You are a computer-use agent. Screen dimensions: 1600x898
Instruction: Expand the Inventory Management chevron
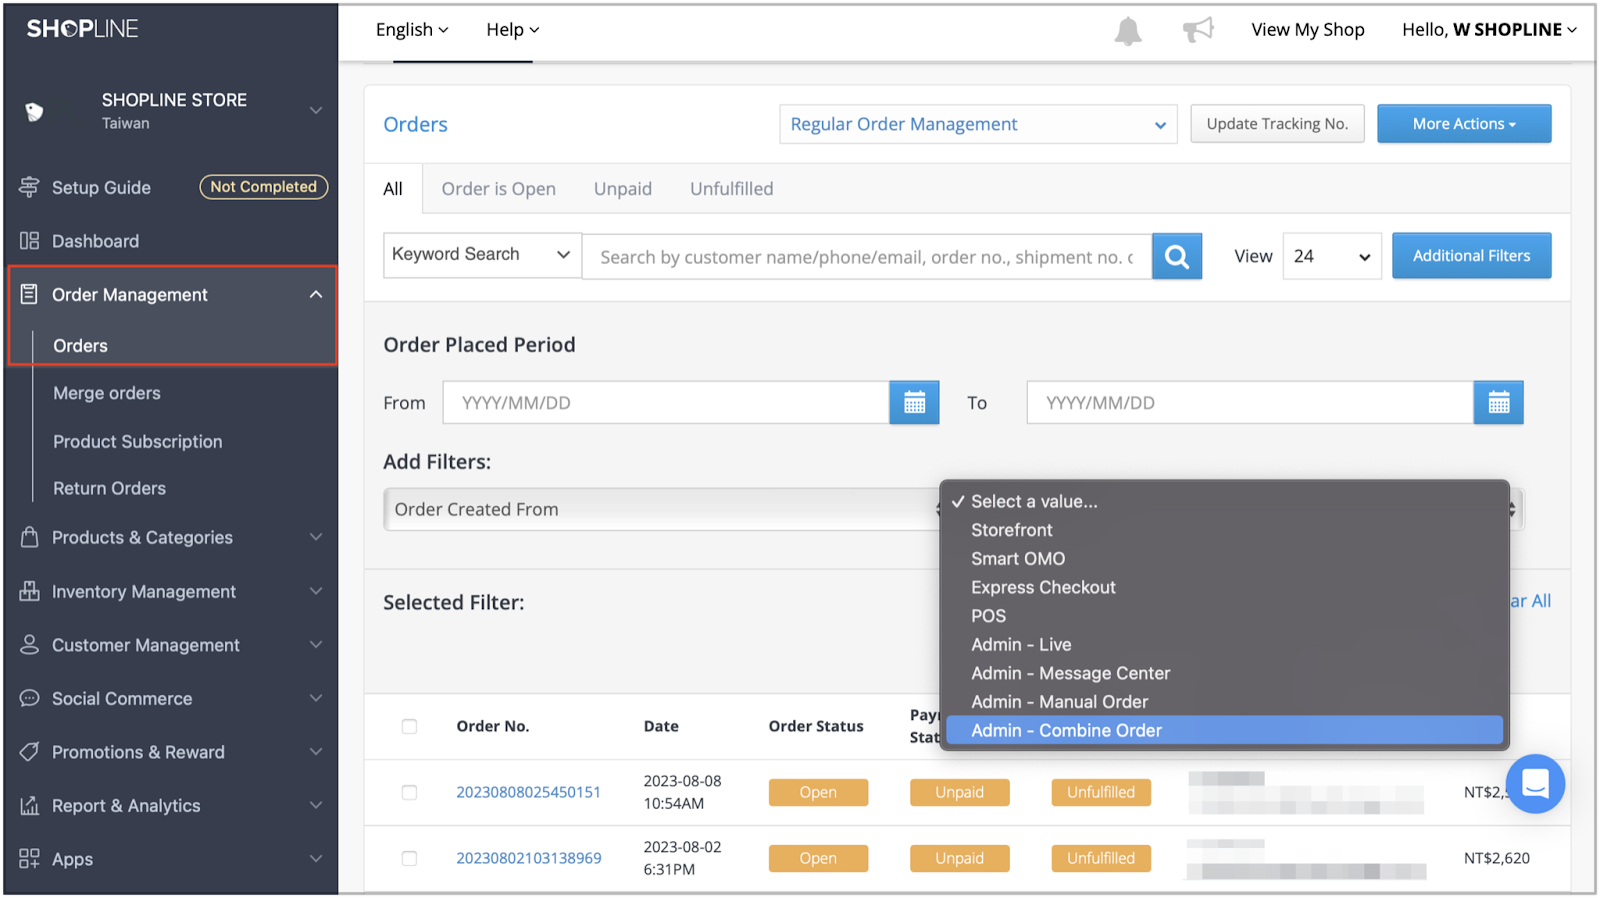pos(316,591)
